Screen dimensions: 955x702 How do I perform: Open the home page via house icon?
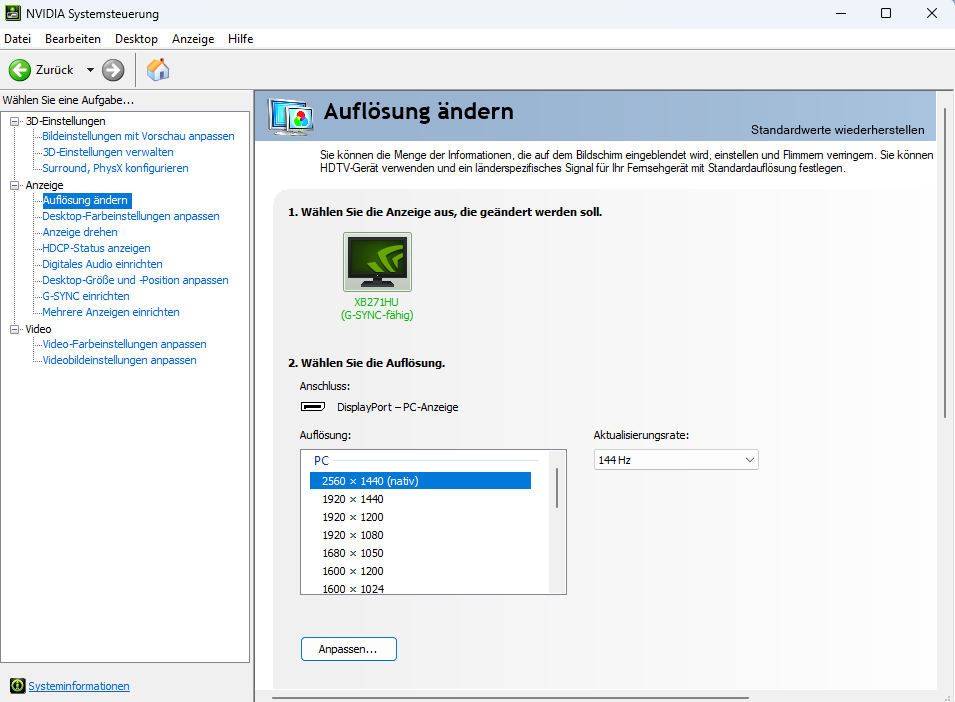(x=158, y=70)
